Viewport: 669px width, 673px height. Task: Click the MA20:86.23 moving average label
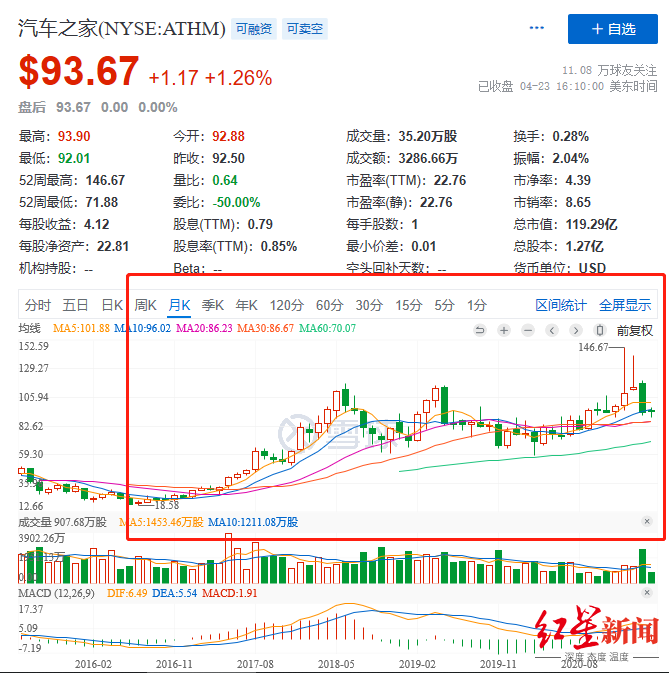pos(204,328)
